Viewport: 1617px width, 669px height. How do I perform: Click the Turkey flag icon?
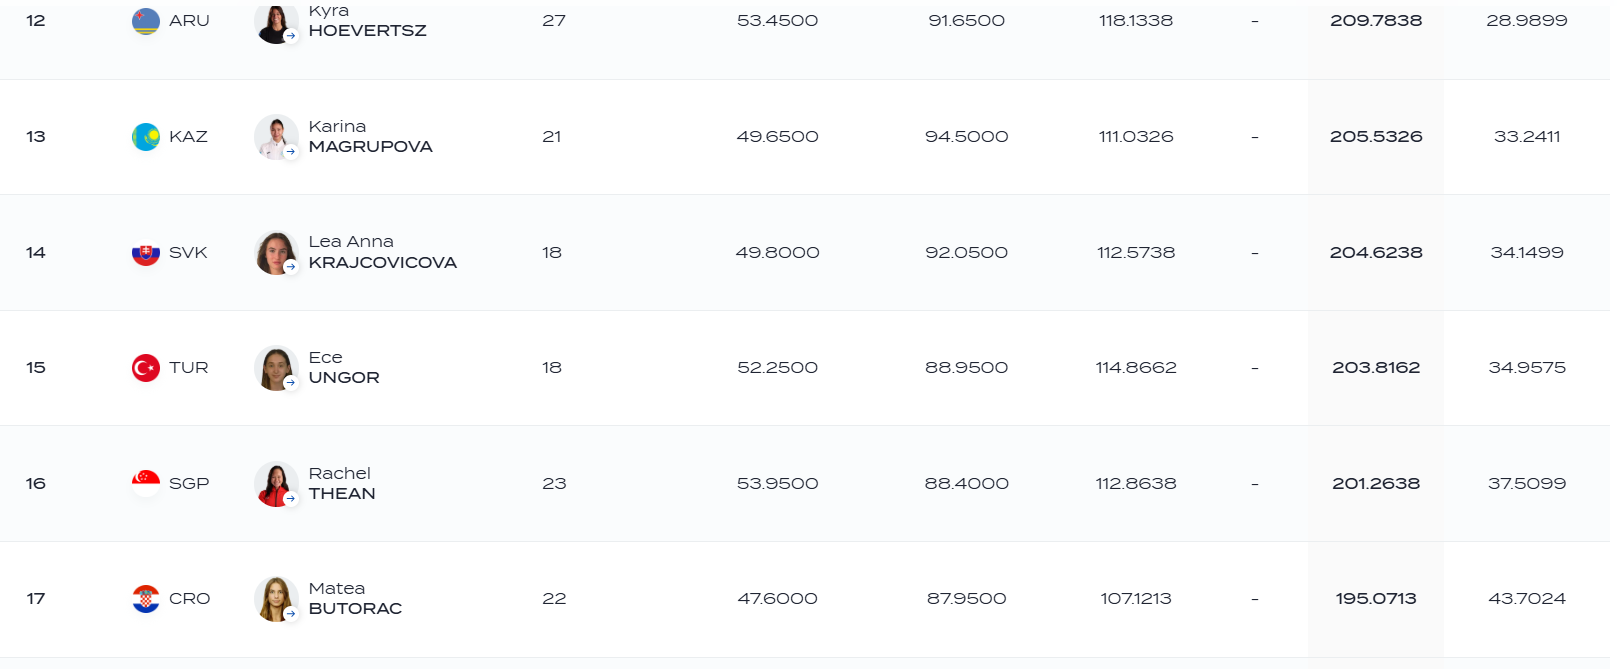[x=146, y=368]
